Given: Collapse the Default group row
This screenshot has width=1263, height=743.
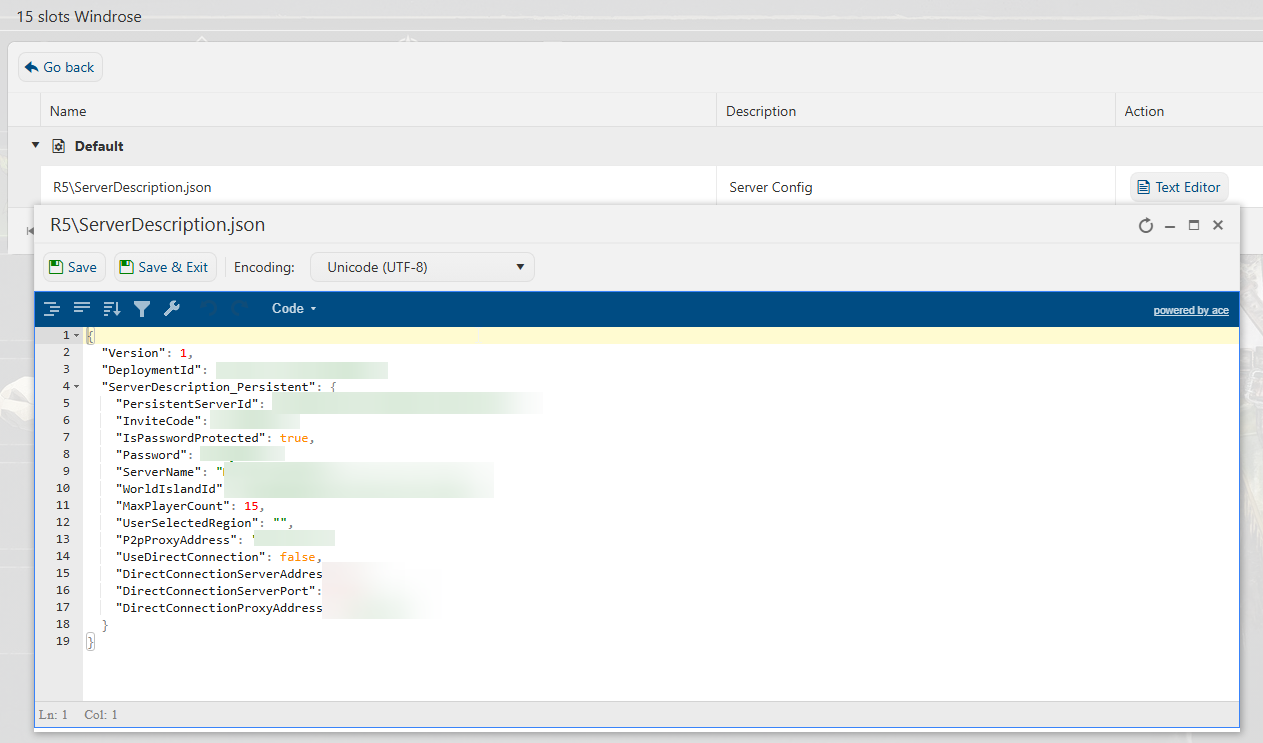Looking at the screenshot, I should click(36, 145).
